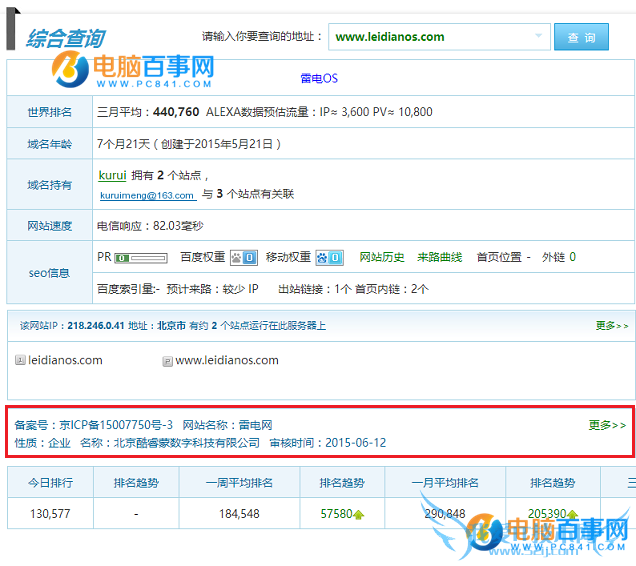The width and height of the screenshot is (636, 566).
Task: Click the 百度权重 paw rank icon
Action: coord(244,258)
